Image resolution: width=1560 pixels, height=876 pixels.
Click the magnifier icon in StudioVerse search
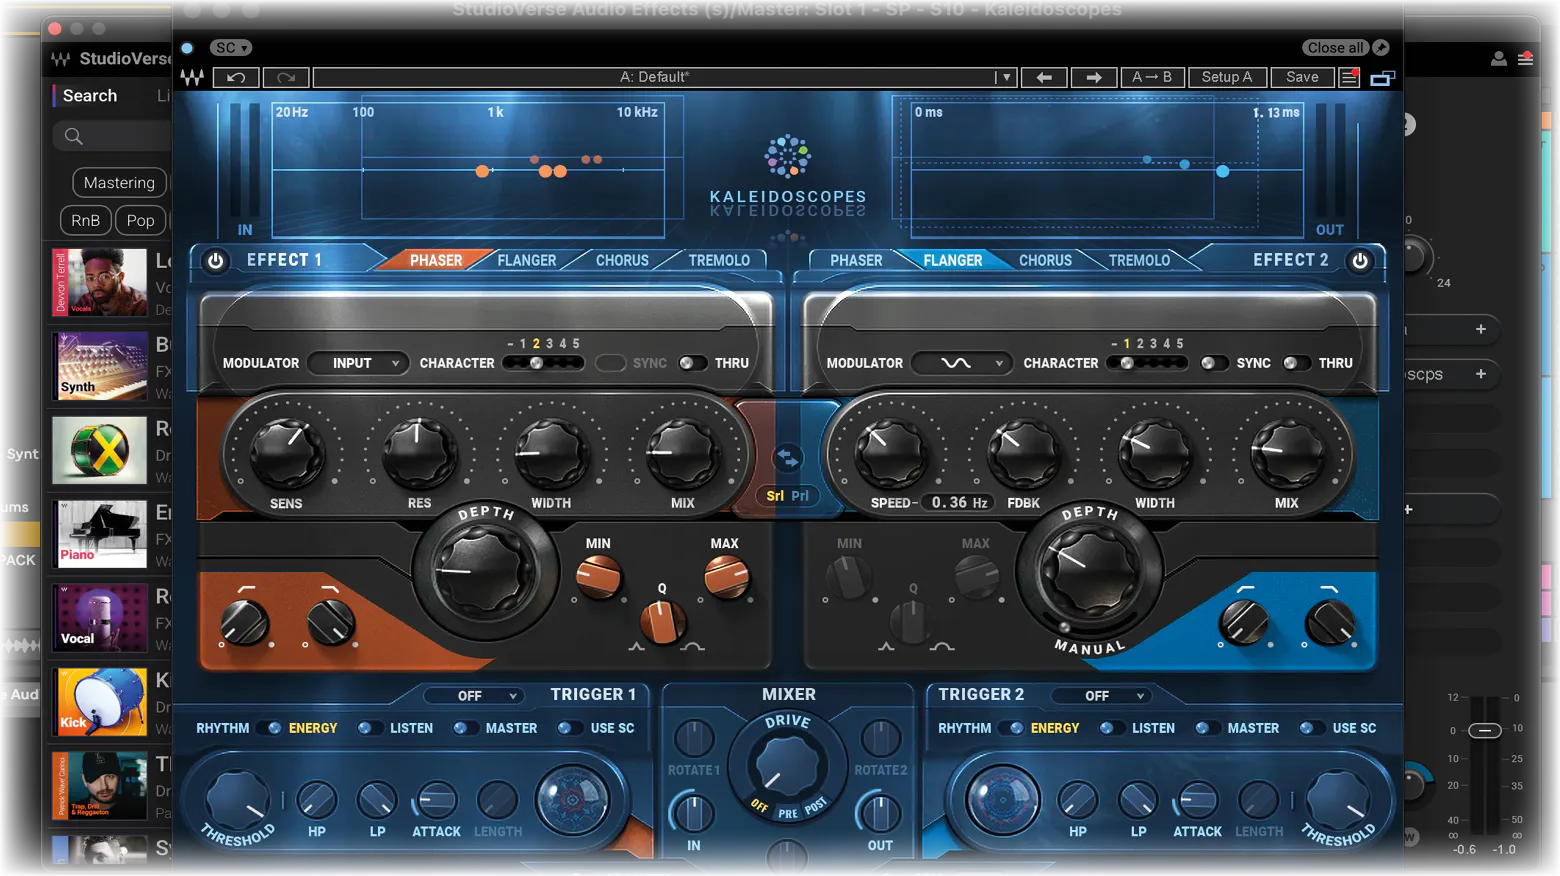(x=73, y=136)
